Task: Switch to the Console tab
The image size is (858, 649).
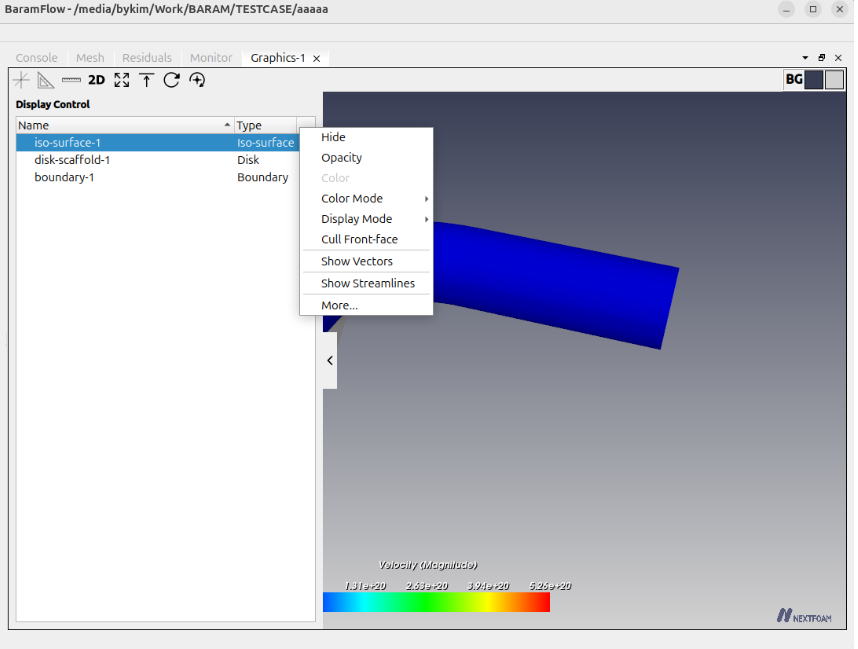Action: [x=37, y=58]
